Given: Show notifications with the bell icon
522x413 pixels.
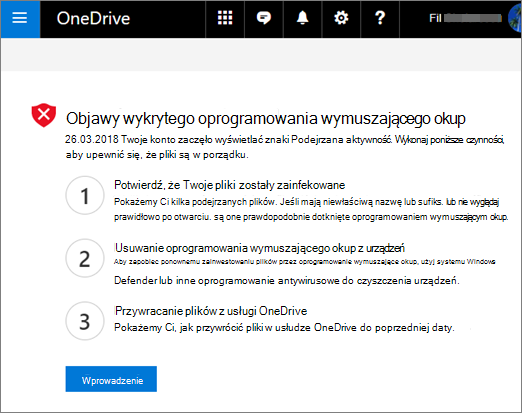Looking at the screenshot, I should pyautogui.click(x=302, y=19).
